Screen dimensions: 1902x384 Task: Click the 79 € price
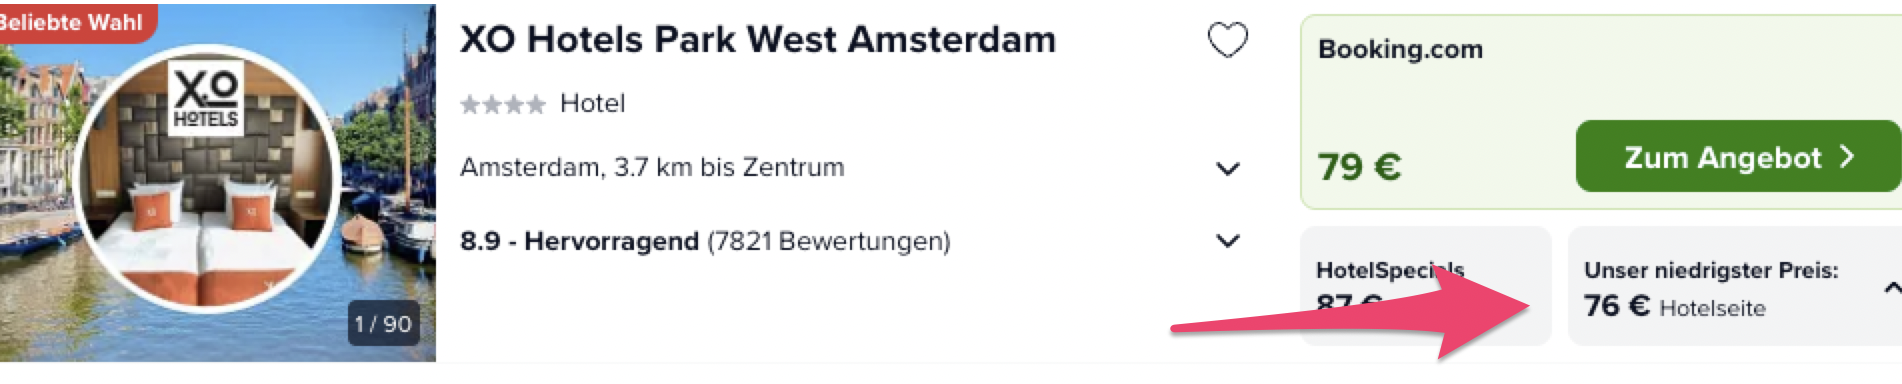[x=1359, y=166]
